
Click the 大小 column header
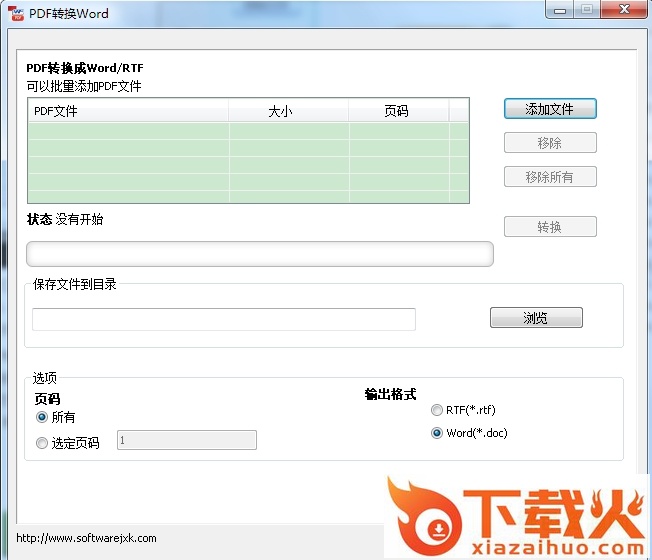[x=289, y=111]
